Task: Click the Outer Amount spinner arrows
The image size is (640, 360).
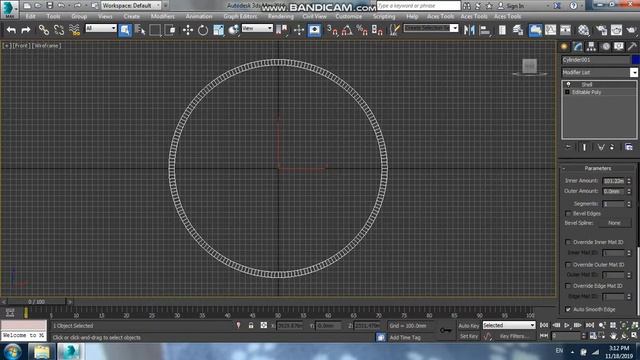Action: (629, 191)
